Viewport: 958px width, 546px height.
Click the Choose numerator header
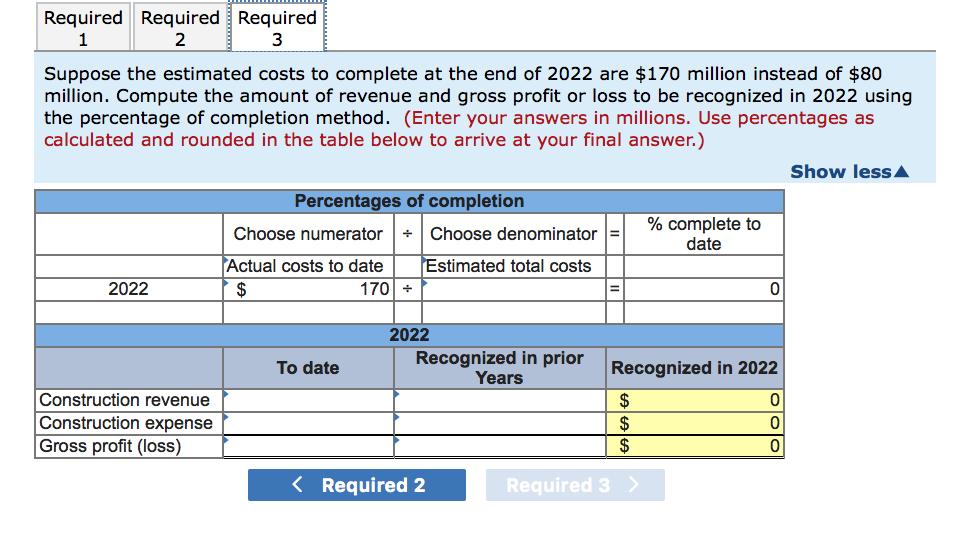(x=309, y=234)
